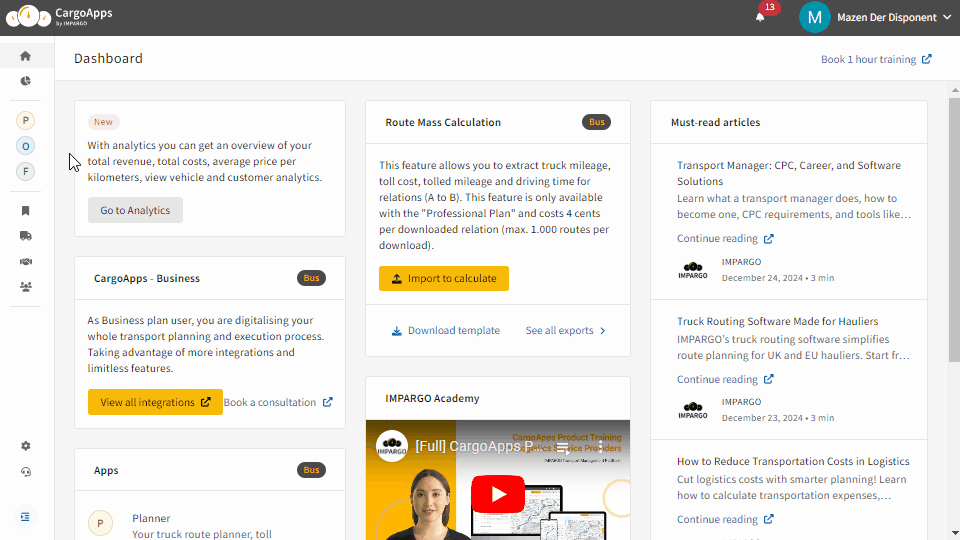Viewport: 960px width, 540px height.
Task: Open the 'Book a consultation' link
Action: click(x=278, y=402)
